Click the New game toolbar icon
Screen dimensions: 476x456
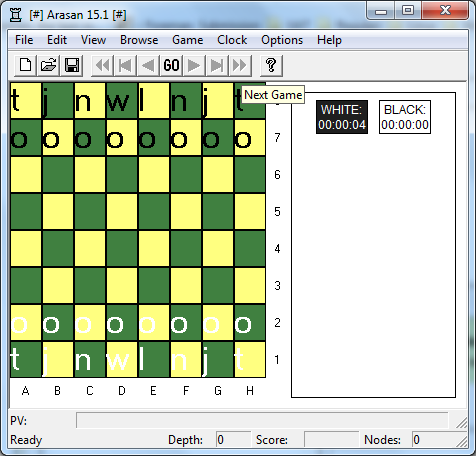point(26,65)
